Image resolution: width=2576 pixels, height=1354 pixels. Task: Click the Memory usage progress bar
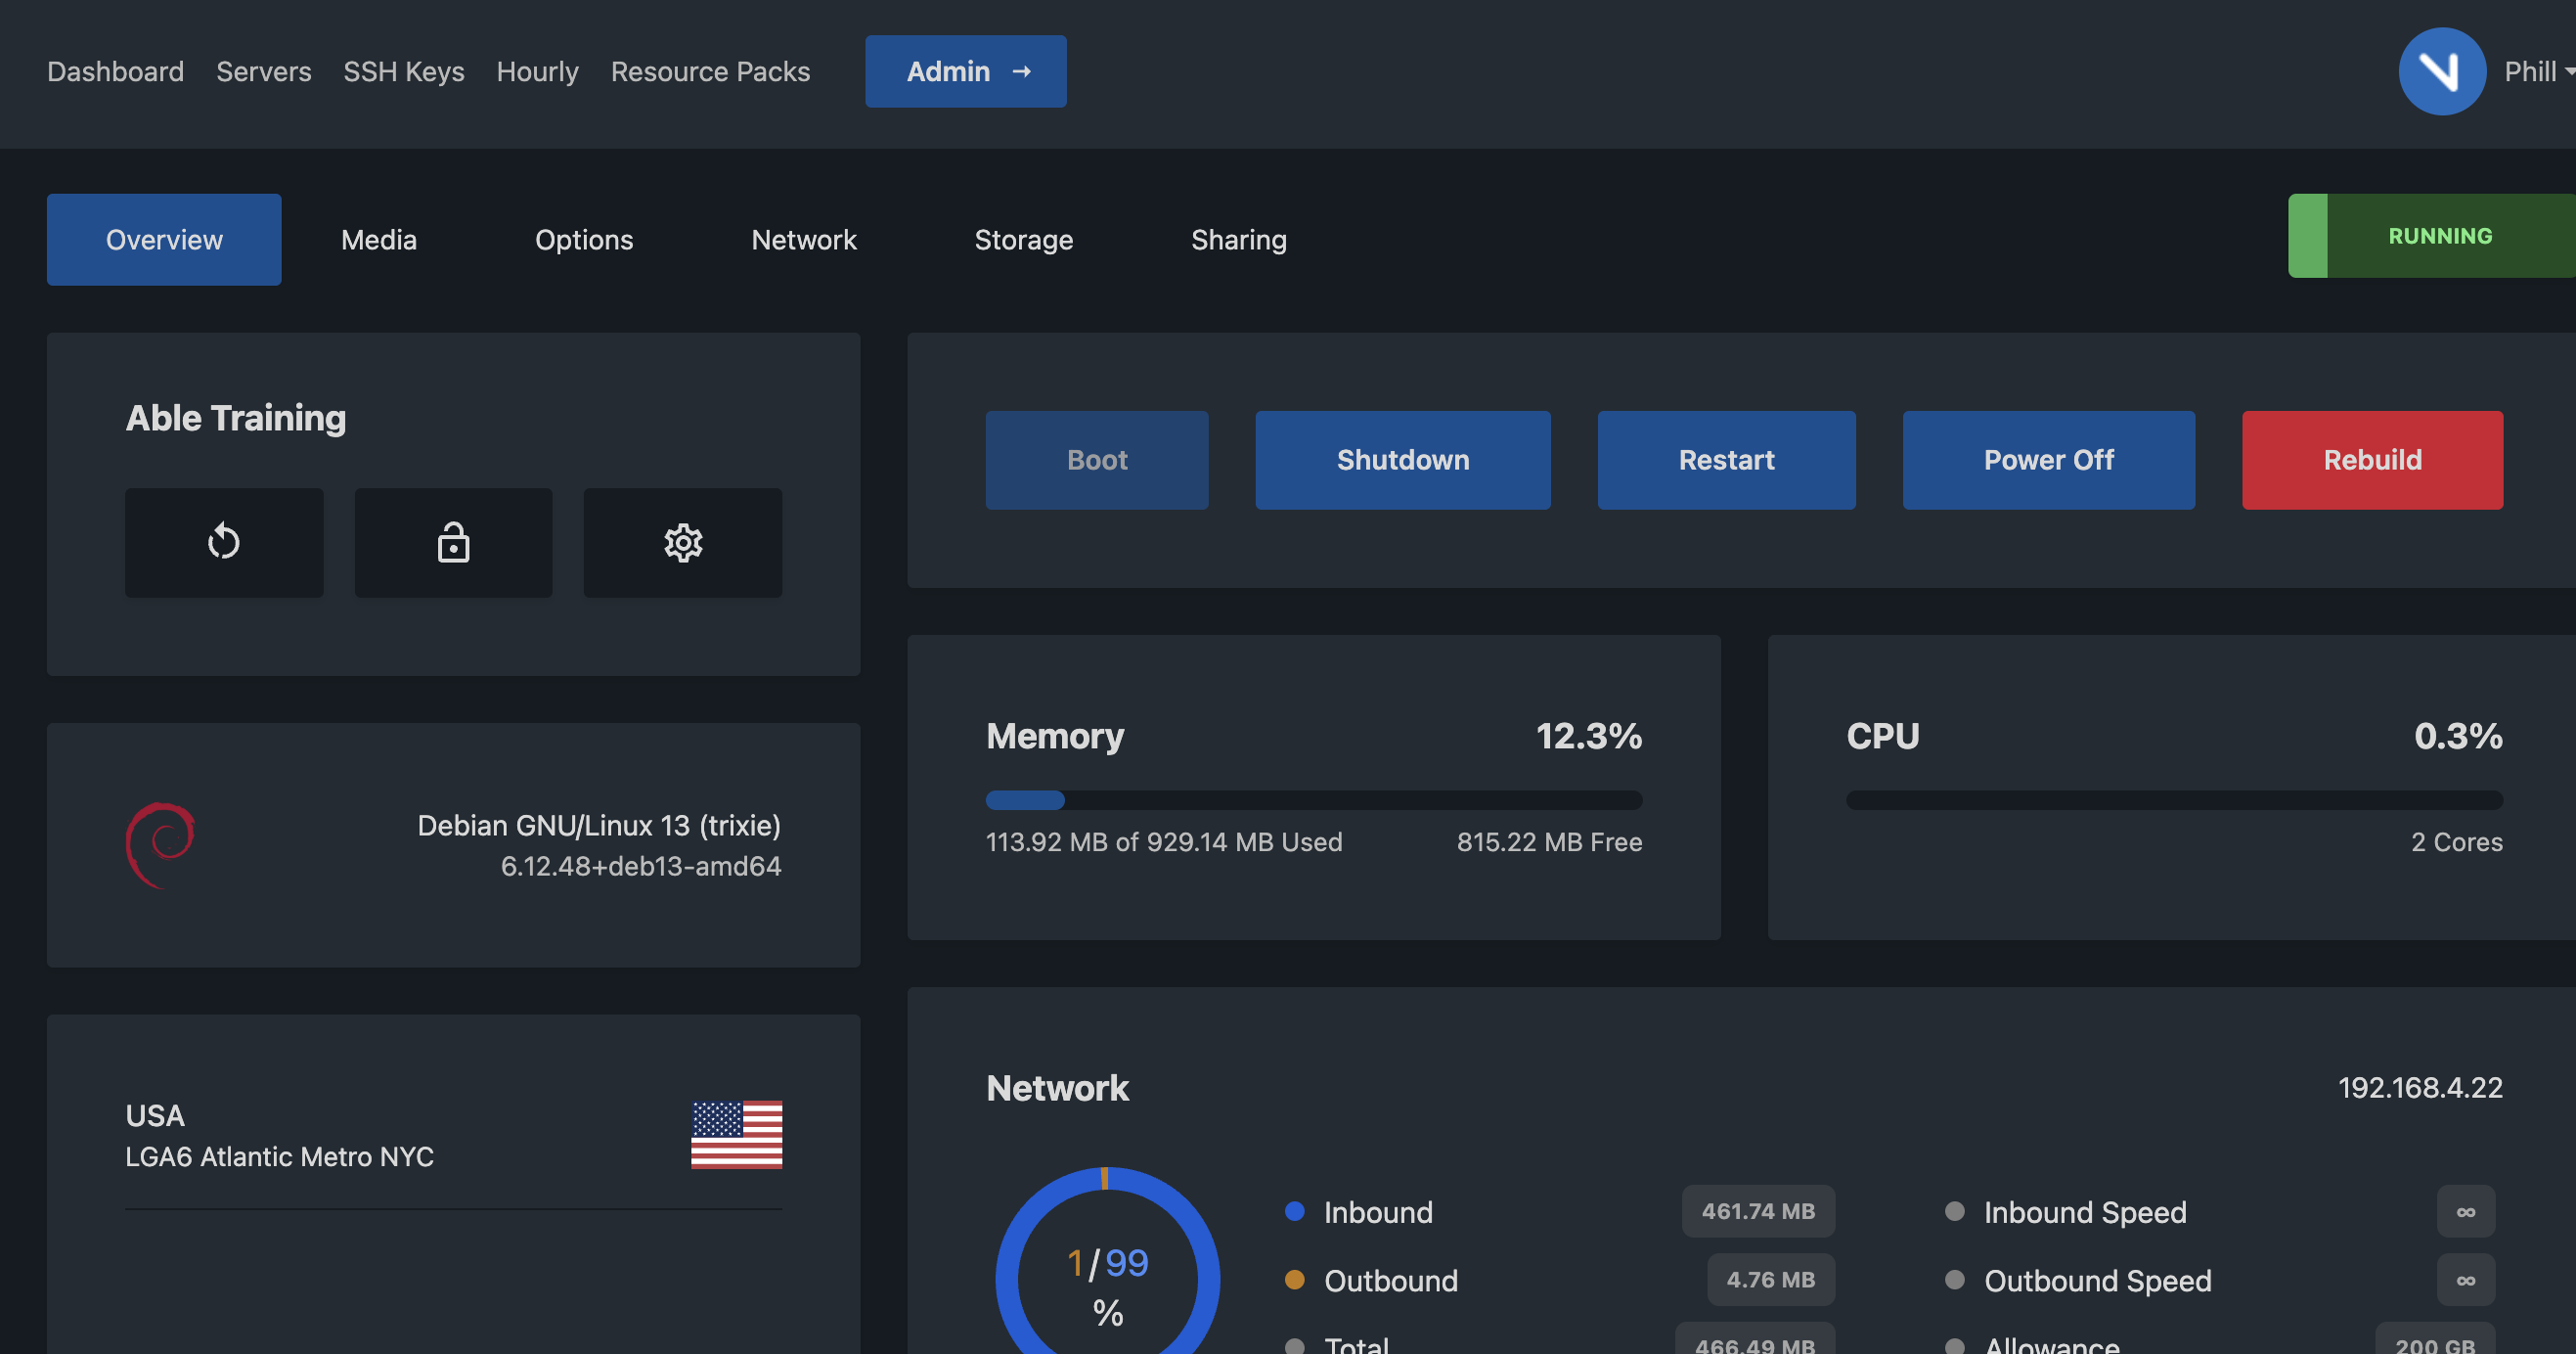tap(1313, 800)
